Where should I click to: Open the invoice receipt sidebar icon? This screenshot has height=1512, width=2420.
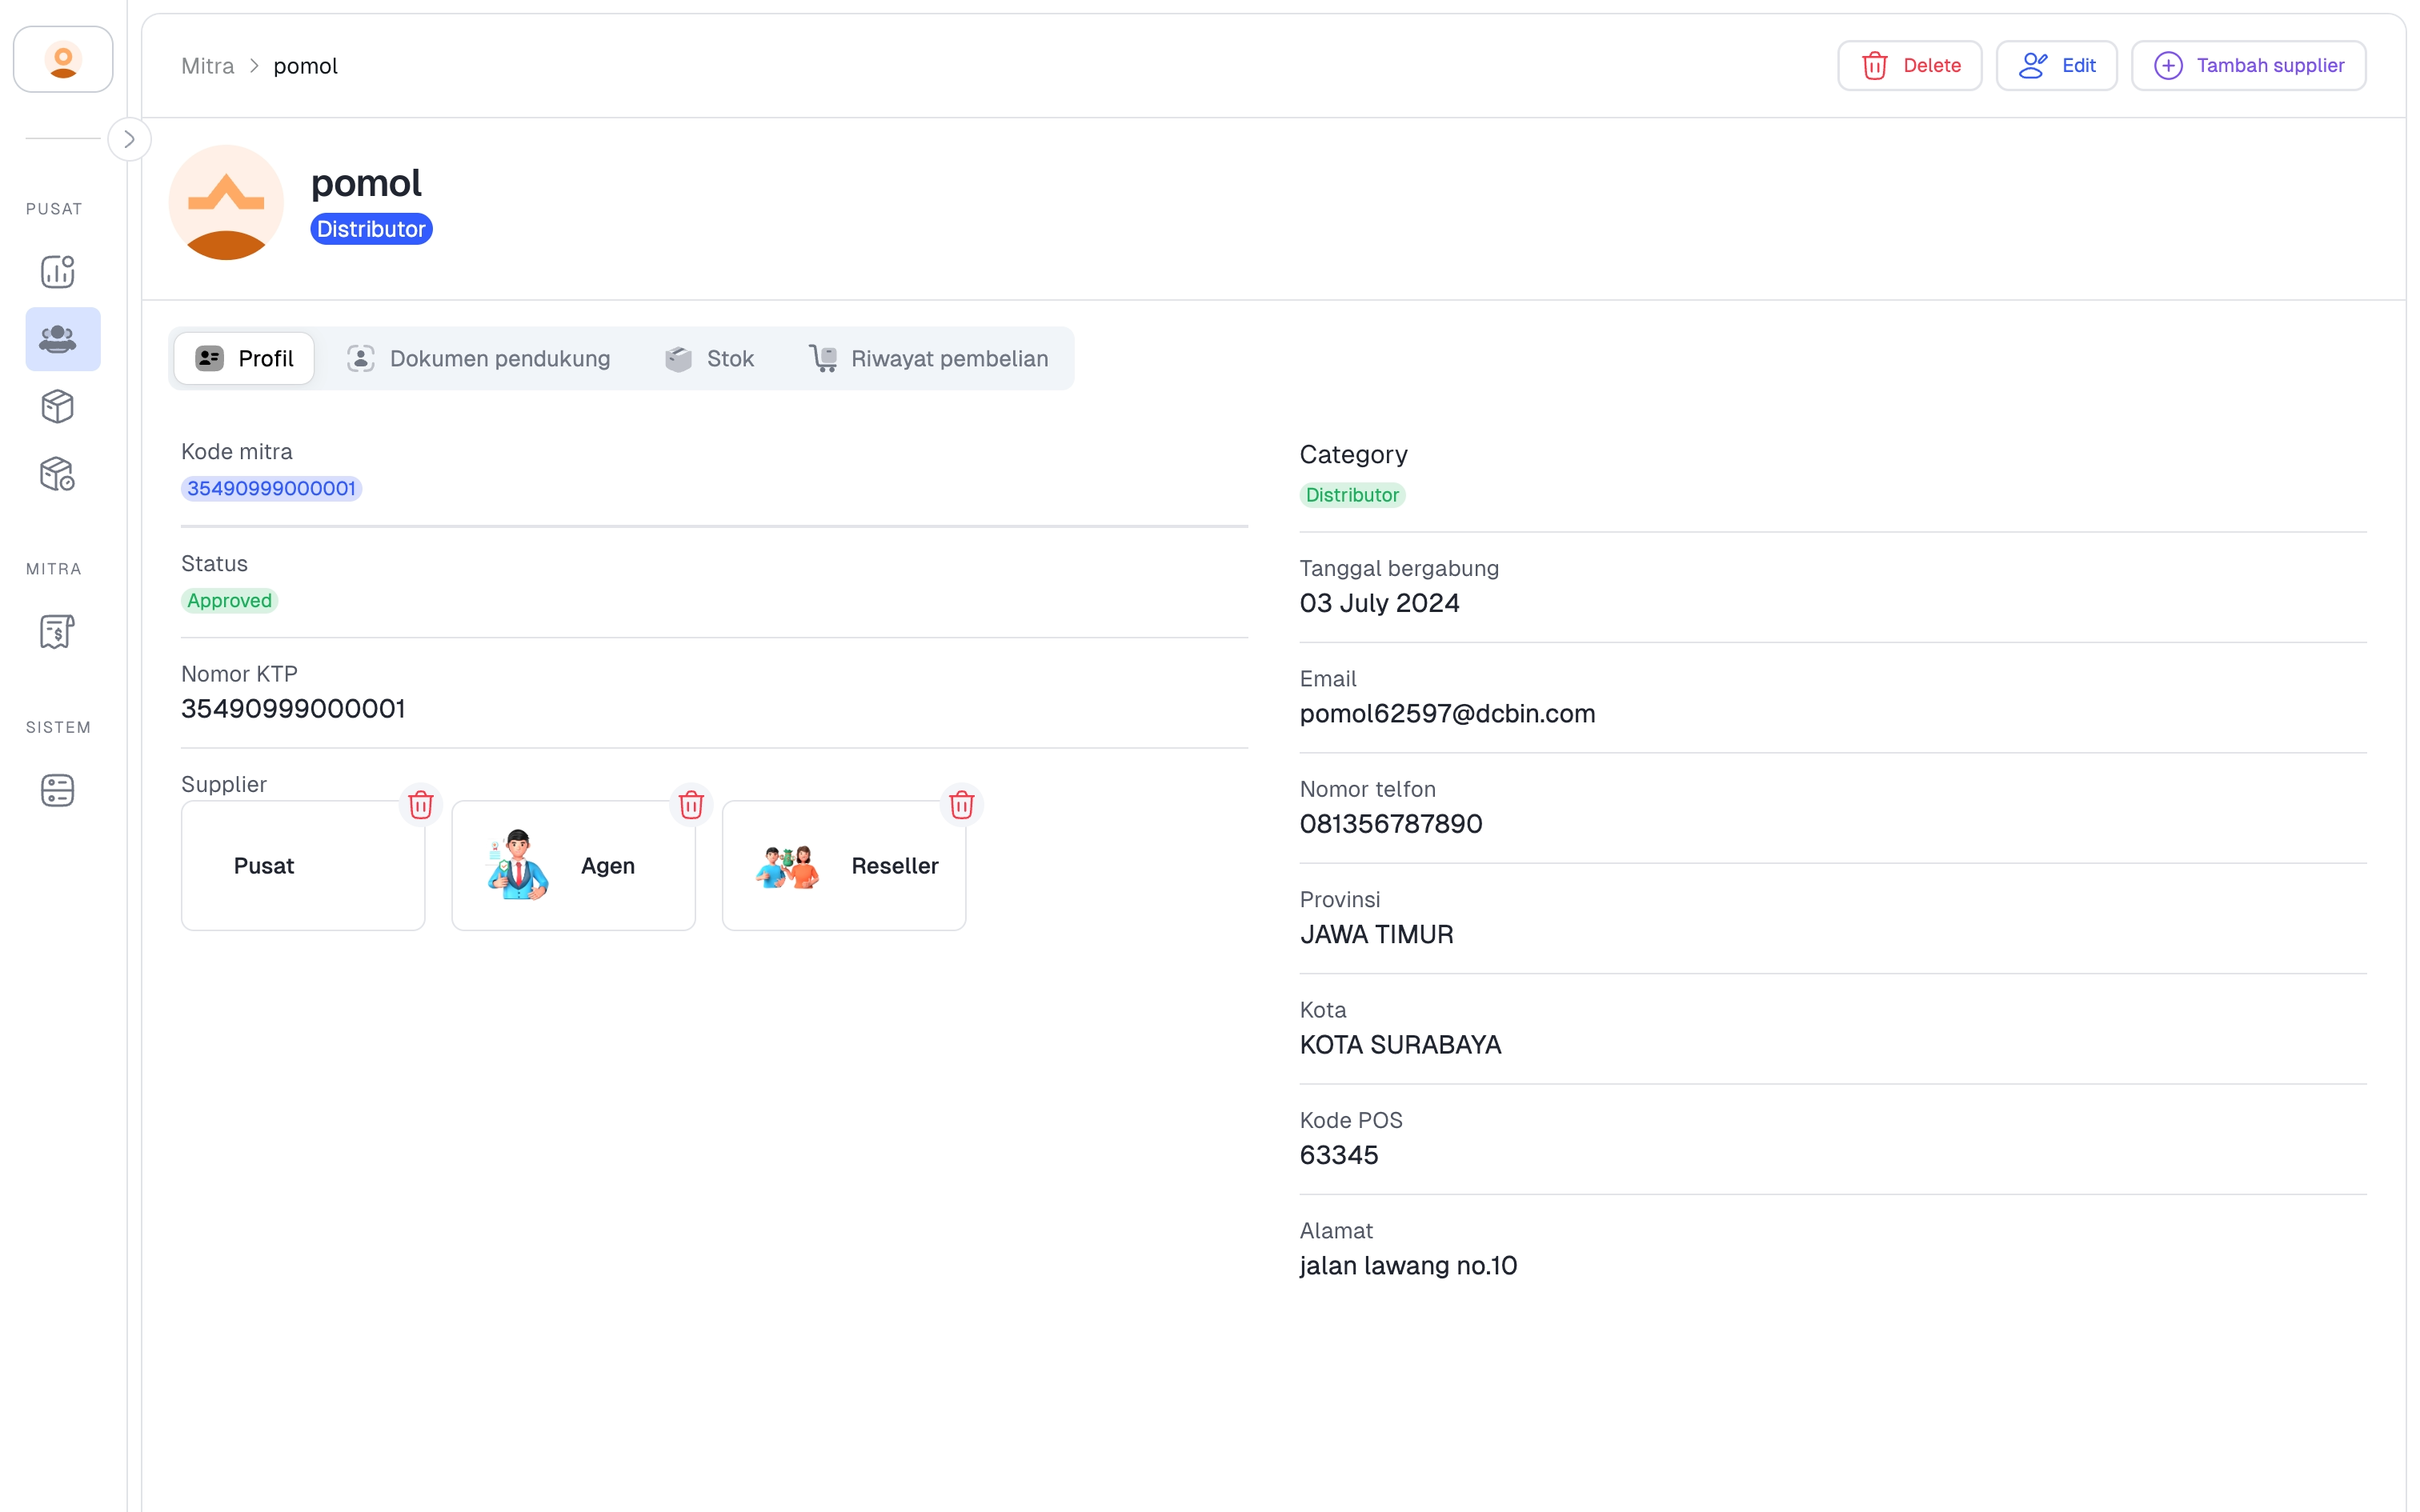click(58, 631)
